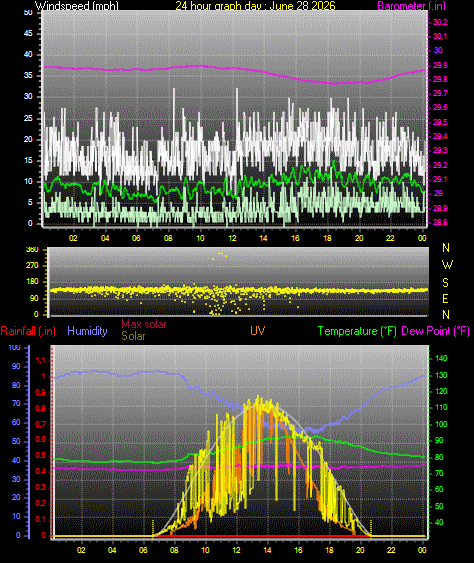The height and width of the screenshot is (563, 474).
Task: Click the '180' wind direction axis value
Action: click(32, 282)
